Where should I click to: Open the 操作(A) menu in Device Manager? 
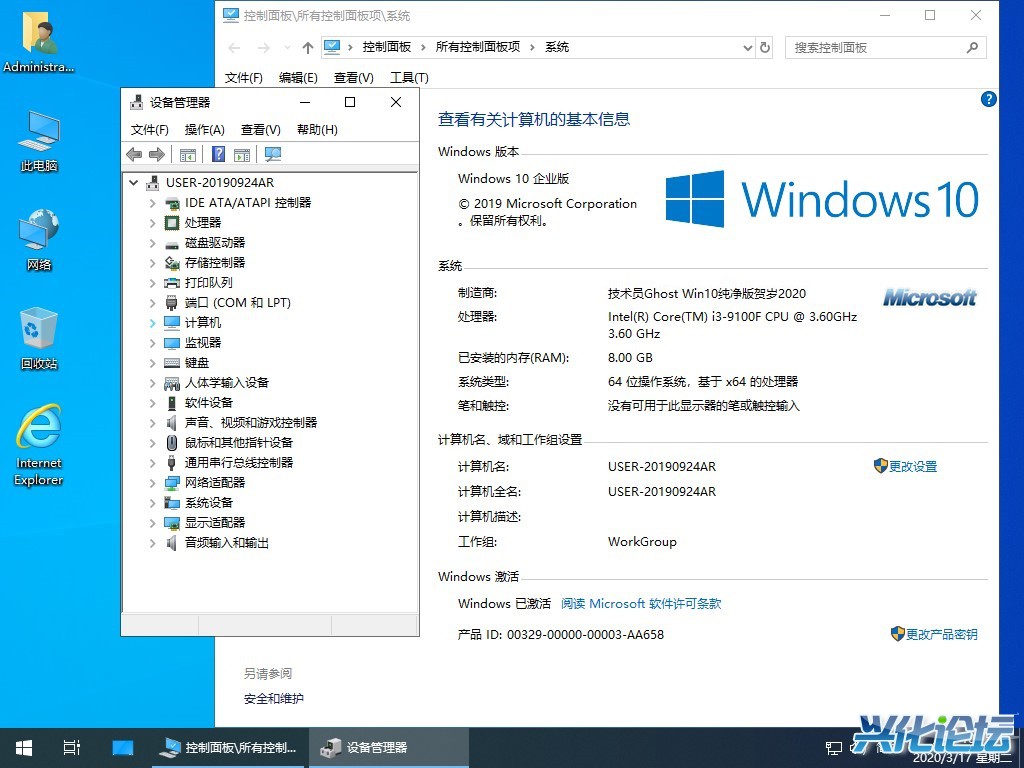pyautogui.click(x=204, y=130)
